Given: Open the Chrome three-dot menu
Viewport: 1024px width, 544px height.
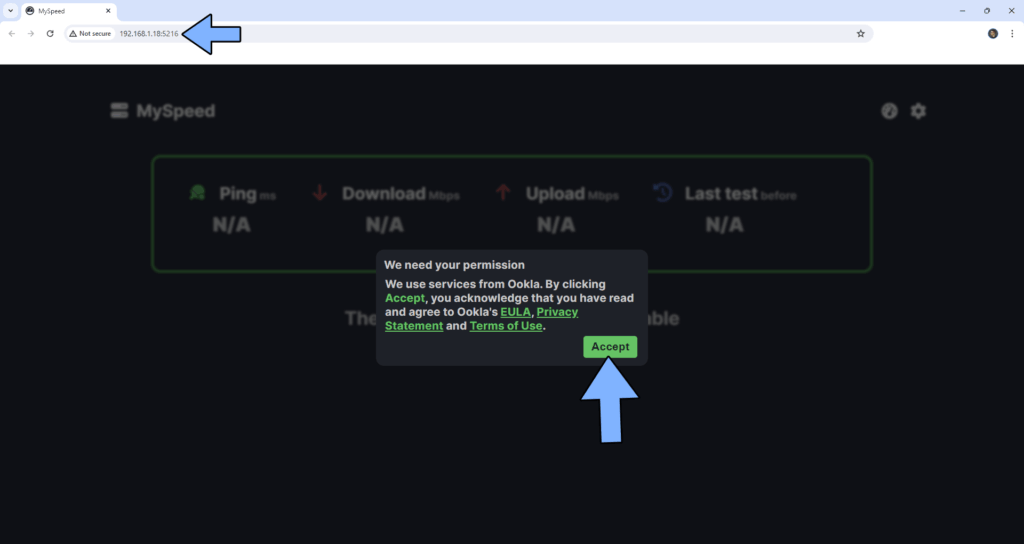Looking at the screenshot, I should (1012, 33).
